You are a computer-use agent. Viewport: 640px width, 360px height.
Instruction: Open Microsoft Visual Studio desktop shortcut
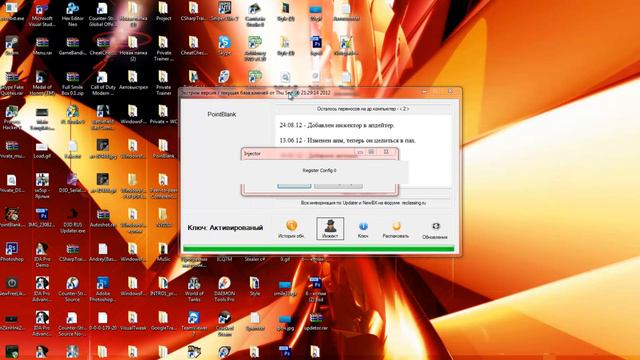(x=42, y=15)
